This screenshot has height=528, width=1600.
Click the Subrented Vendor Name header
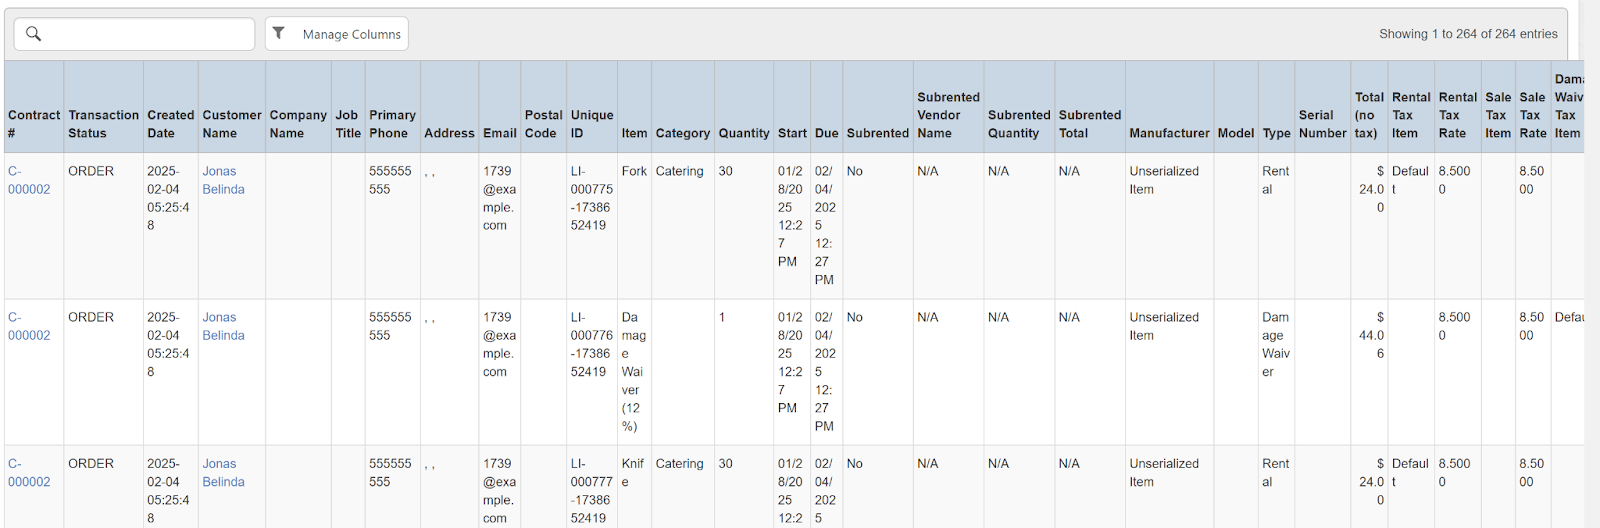click(x=948, y=115)
